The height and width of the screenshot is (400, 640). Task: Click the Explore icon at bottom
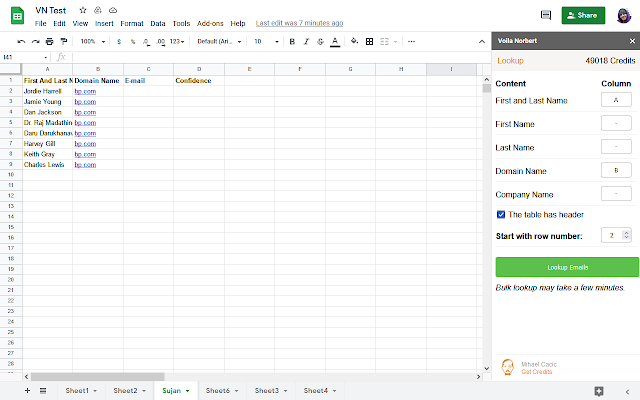[x=599, y=391]
